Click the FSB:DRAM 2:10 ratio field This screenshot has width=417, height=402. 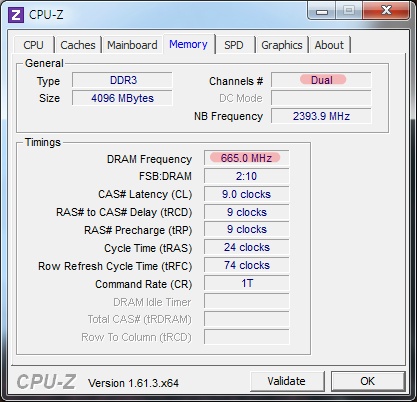click(x=246, y=176)
